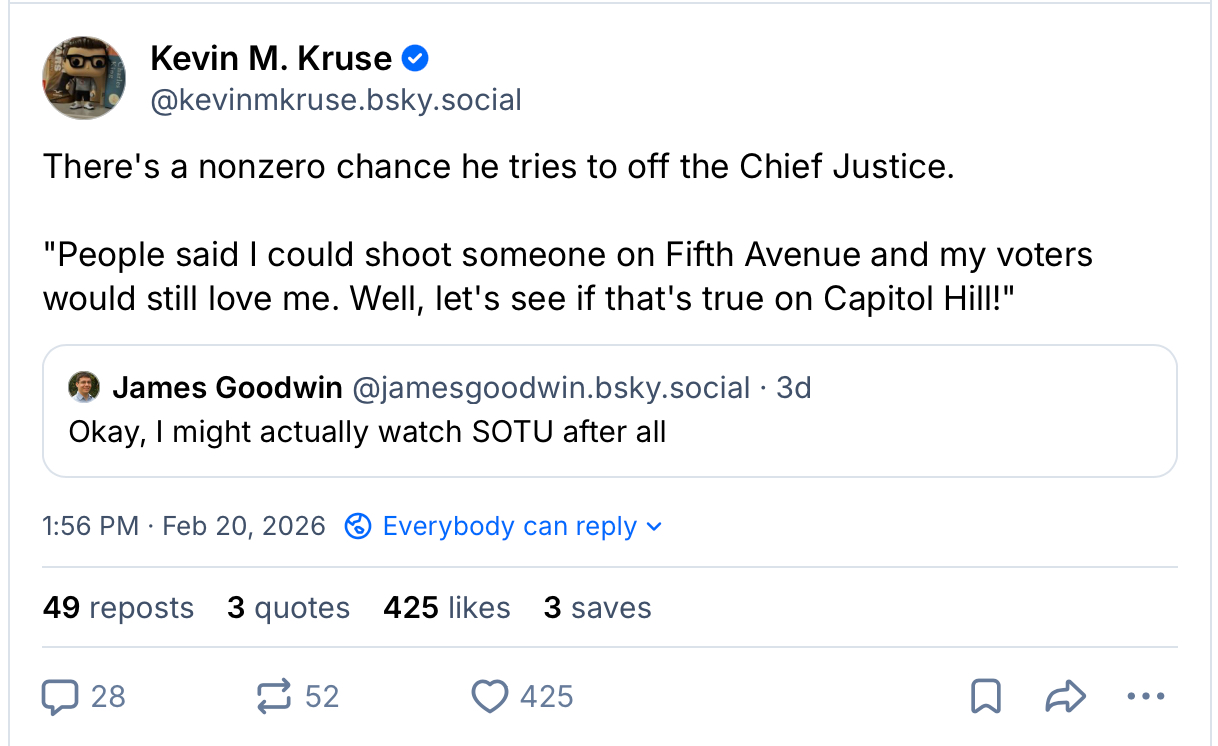
Task: Click the @jamesgoodwin.bsky.social handle
Action: (x=550, y=388)
